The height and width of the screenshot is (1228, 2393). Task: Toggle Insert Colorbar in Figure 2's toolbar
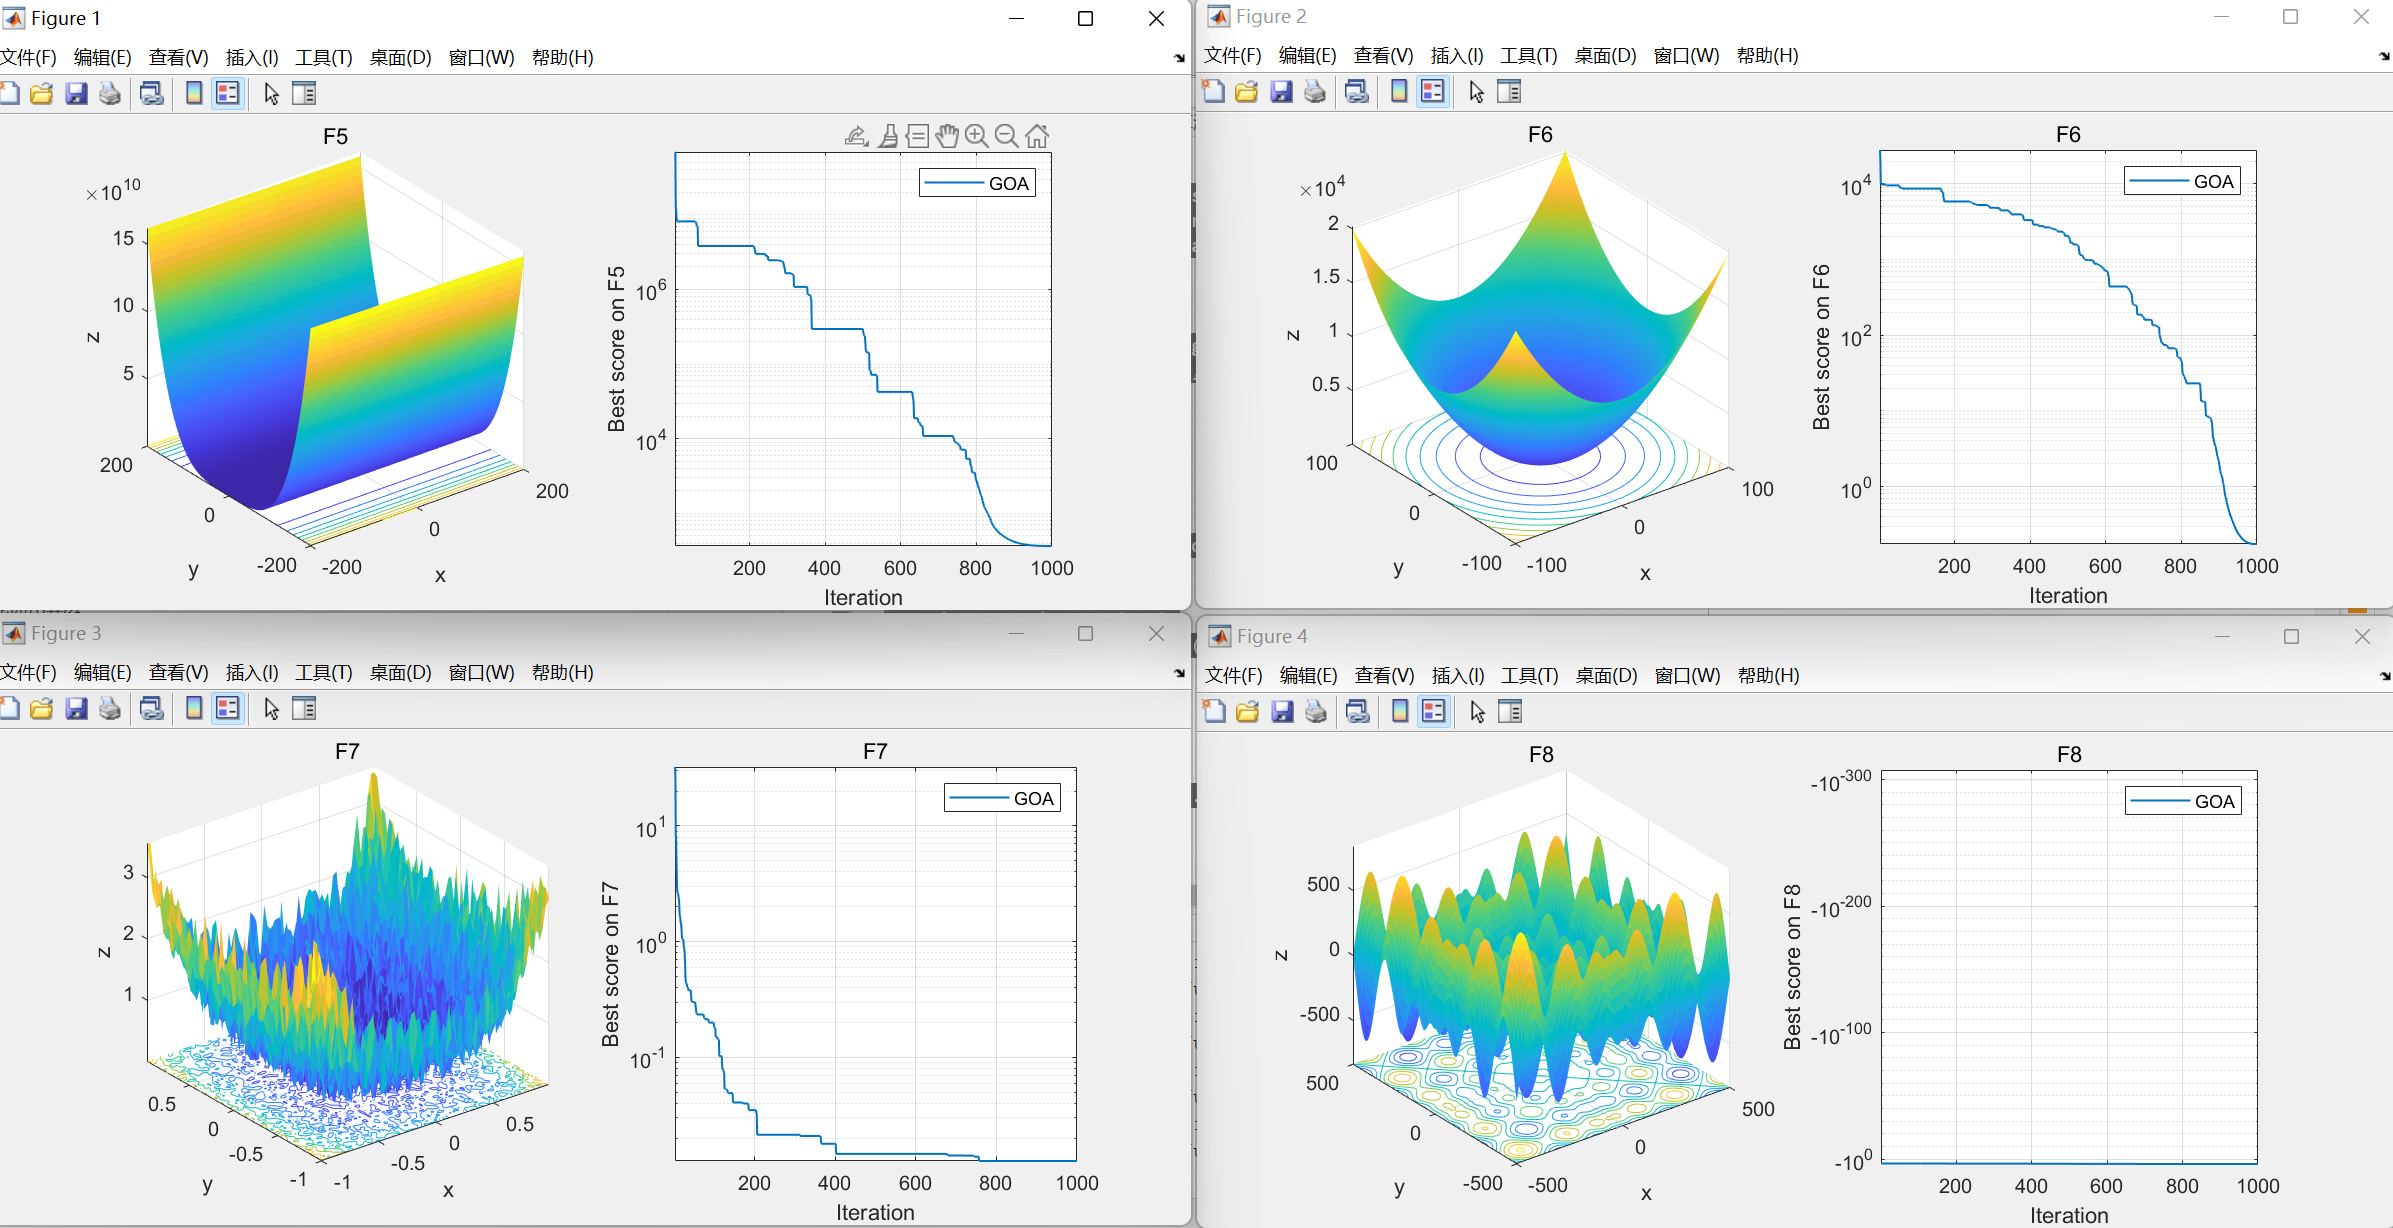click(1397, 91)
